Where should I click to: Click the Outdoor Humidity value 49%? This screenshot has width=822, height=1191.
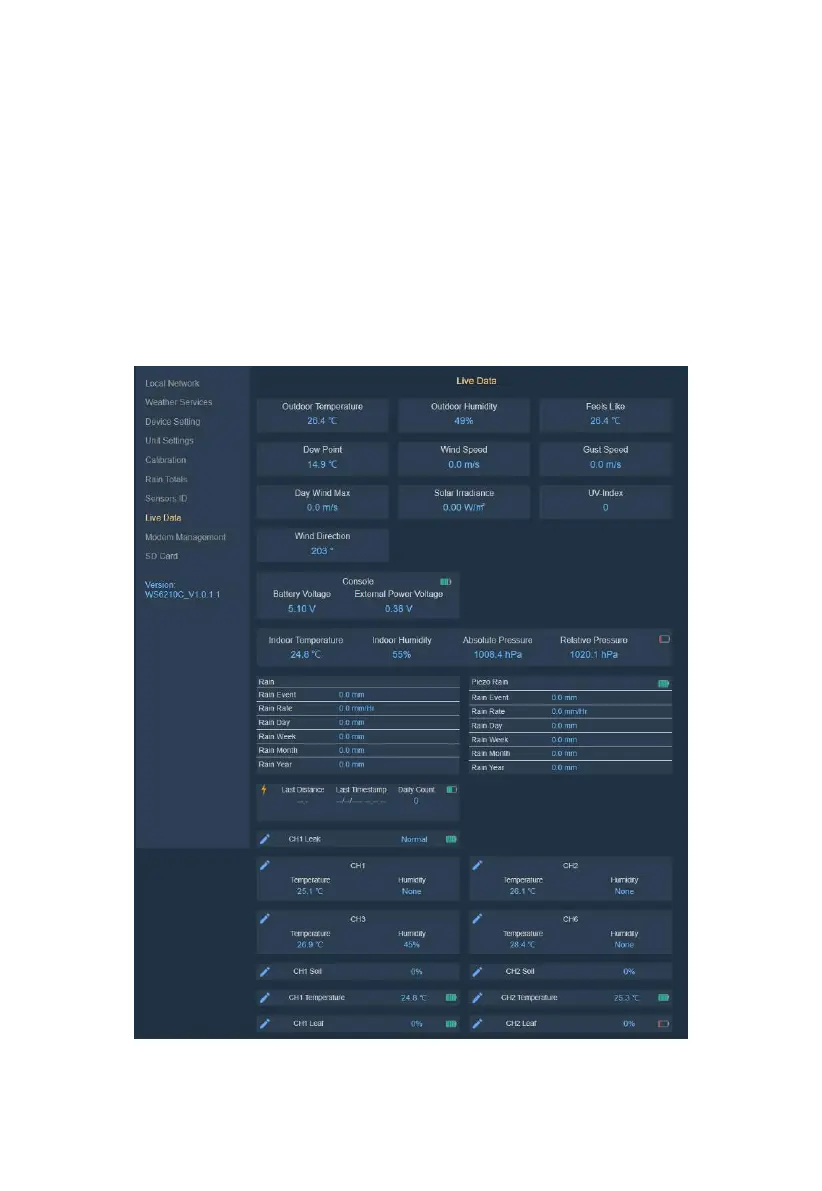tap(463, 421)
